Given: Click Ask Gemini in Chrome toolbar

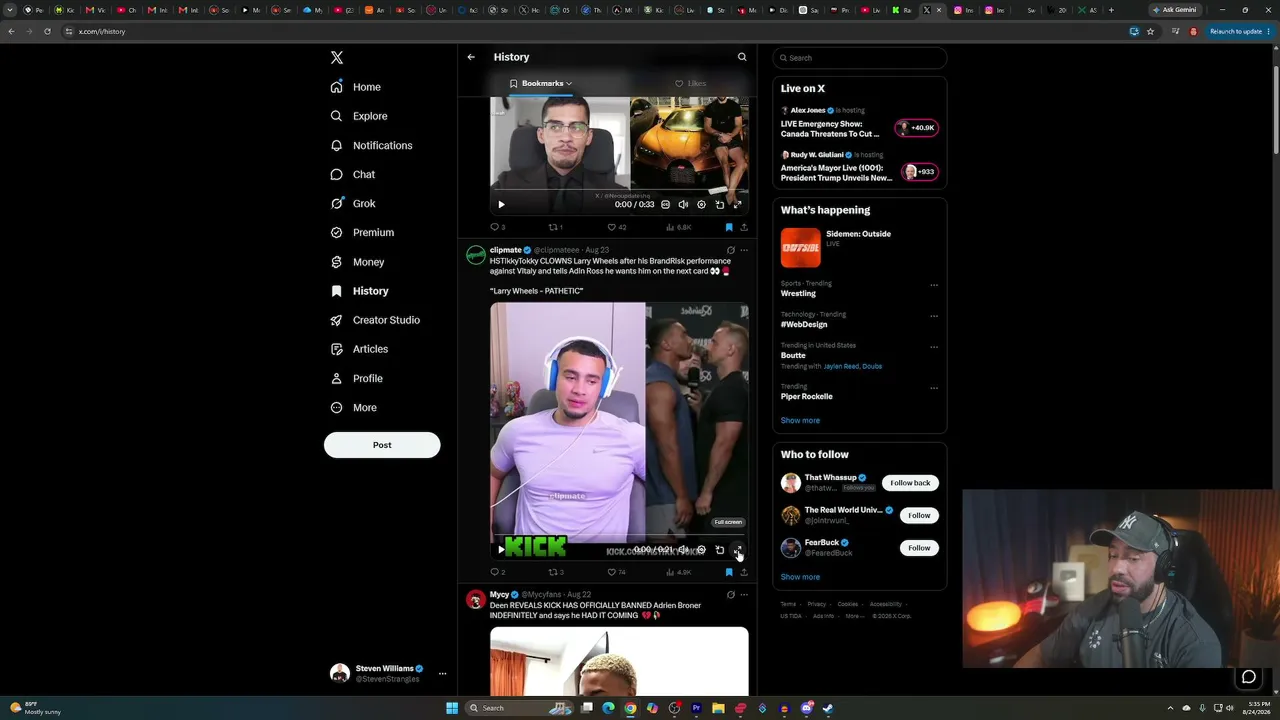Looking at the screenshot, I should pyautogui.click(x=1174, y=10).
